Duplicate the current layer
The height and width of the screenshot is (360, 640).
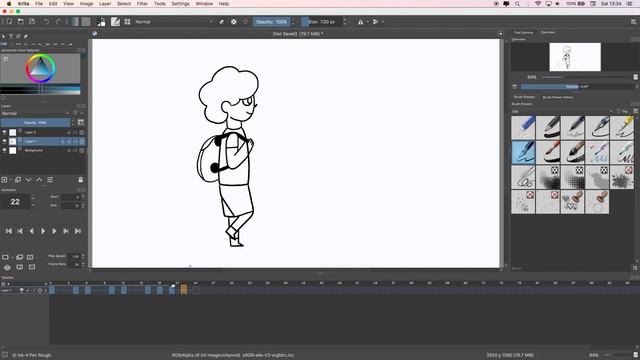tap(18, 180)
